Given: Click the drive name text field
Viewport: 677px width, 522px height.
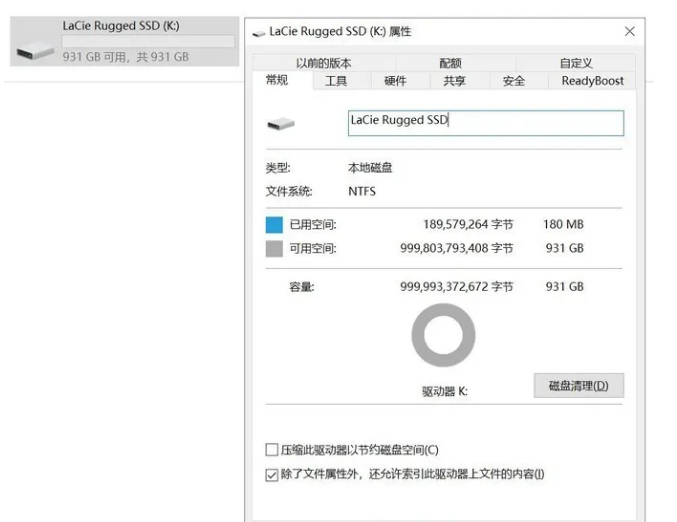Looking at the screenshot, I should [484, 121].
